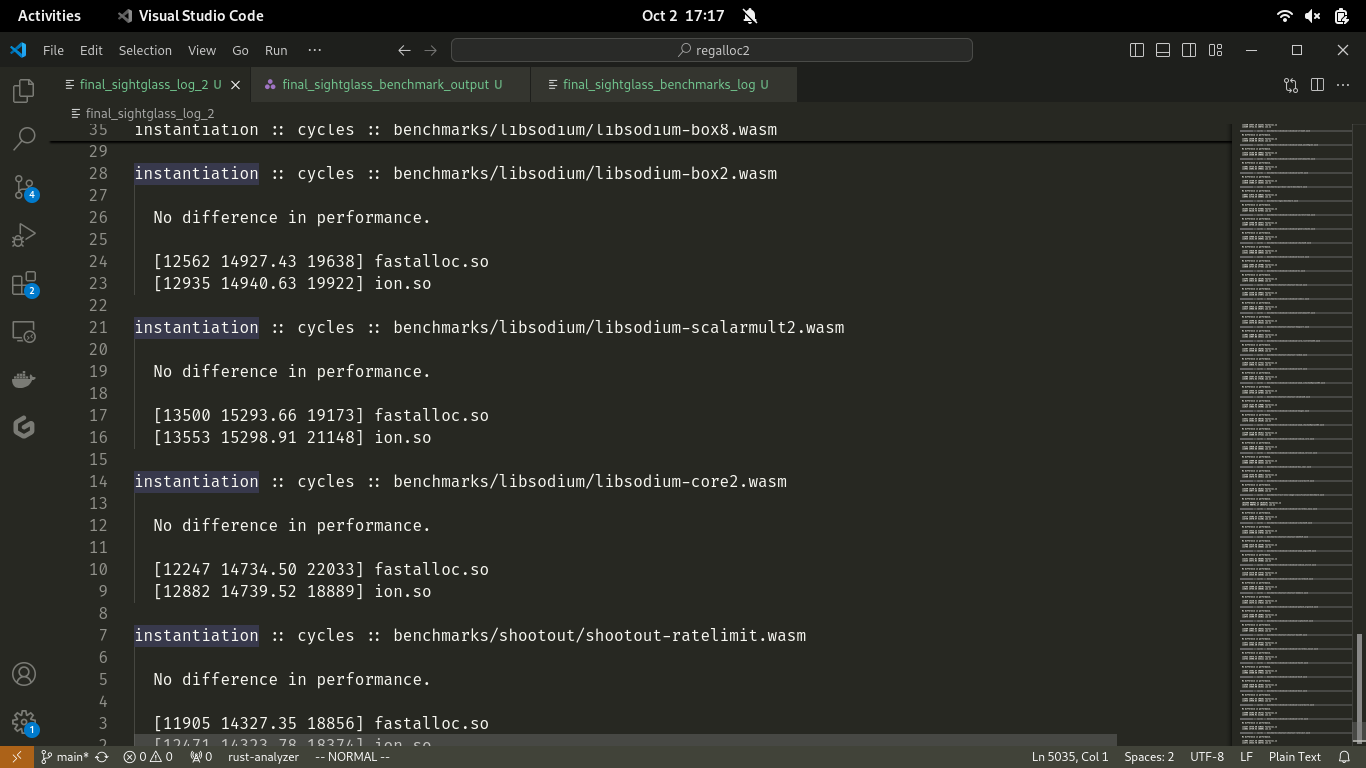Close the final_sightglass_log_2 tab

pyautogui.click(x=236, y=85)
